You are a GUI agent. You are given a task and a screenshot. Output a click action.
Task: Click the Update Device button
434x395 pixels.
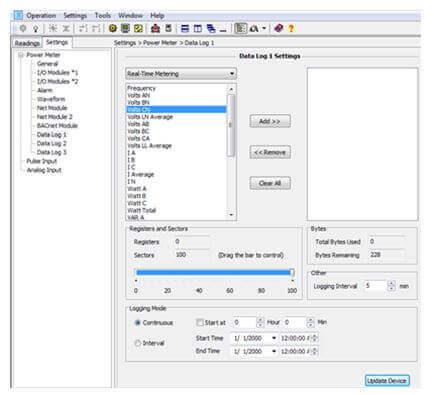387,381
